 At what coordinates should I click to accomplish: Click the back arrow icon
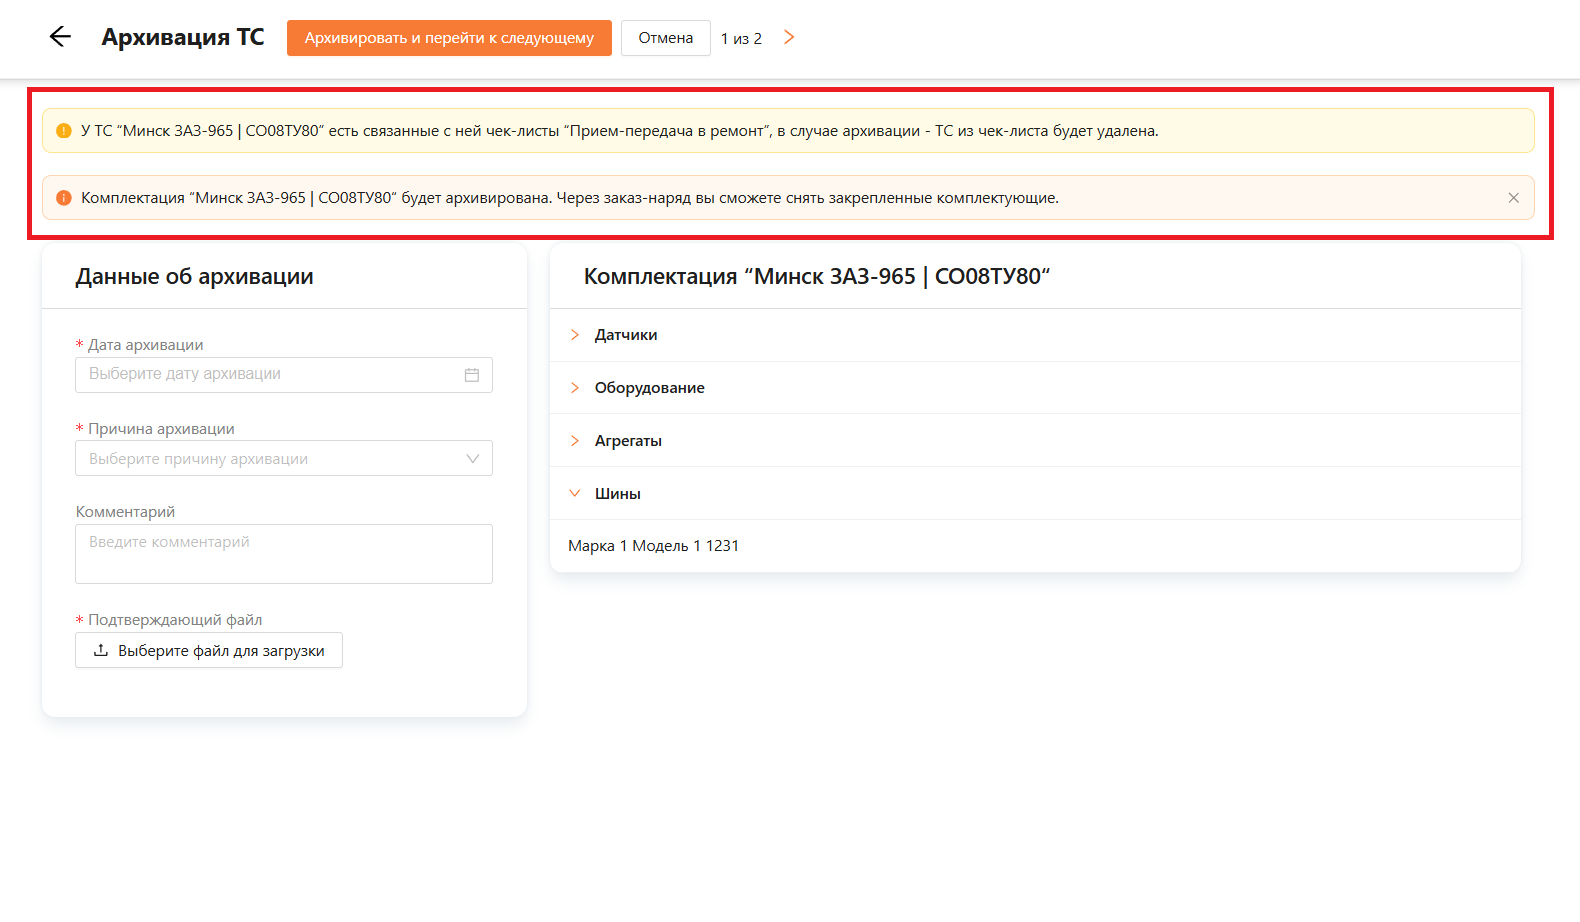point(60,37)
